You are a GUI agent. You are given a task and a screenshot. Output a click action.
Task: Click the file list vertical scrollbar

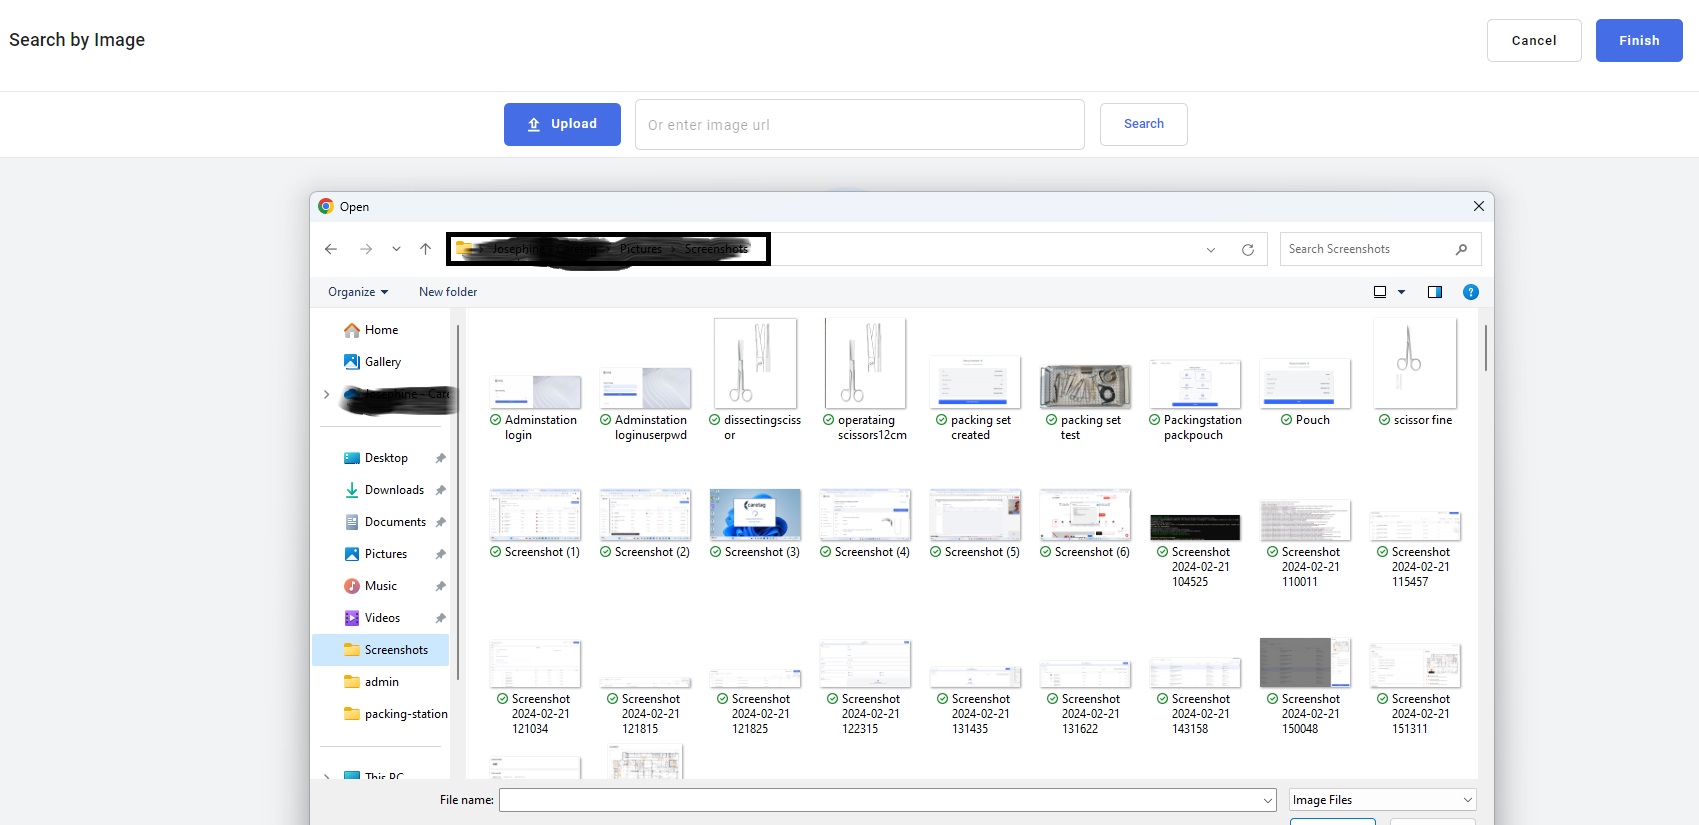point(1486,346)
